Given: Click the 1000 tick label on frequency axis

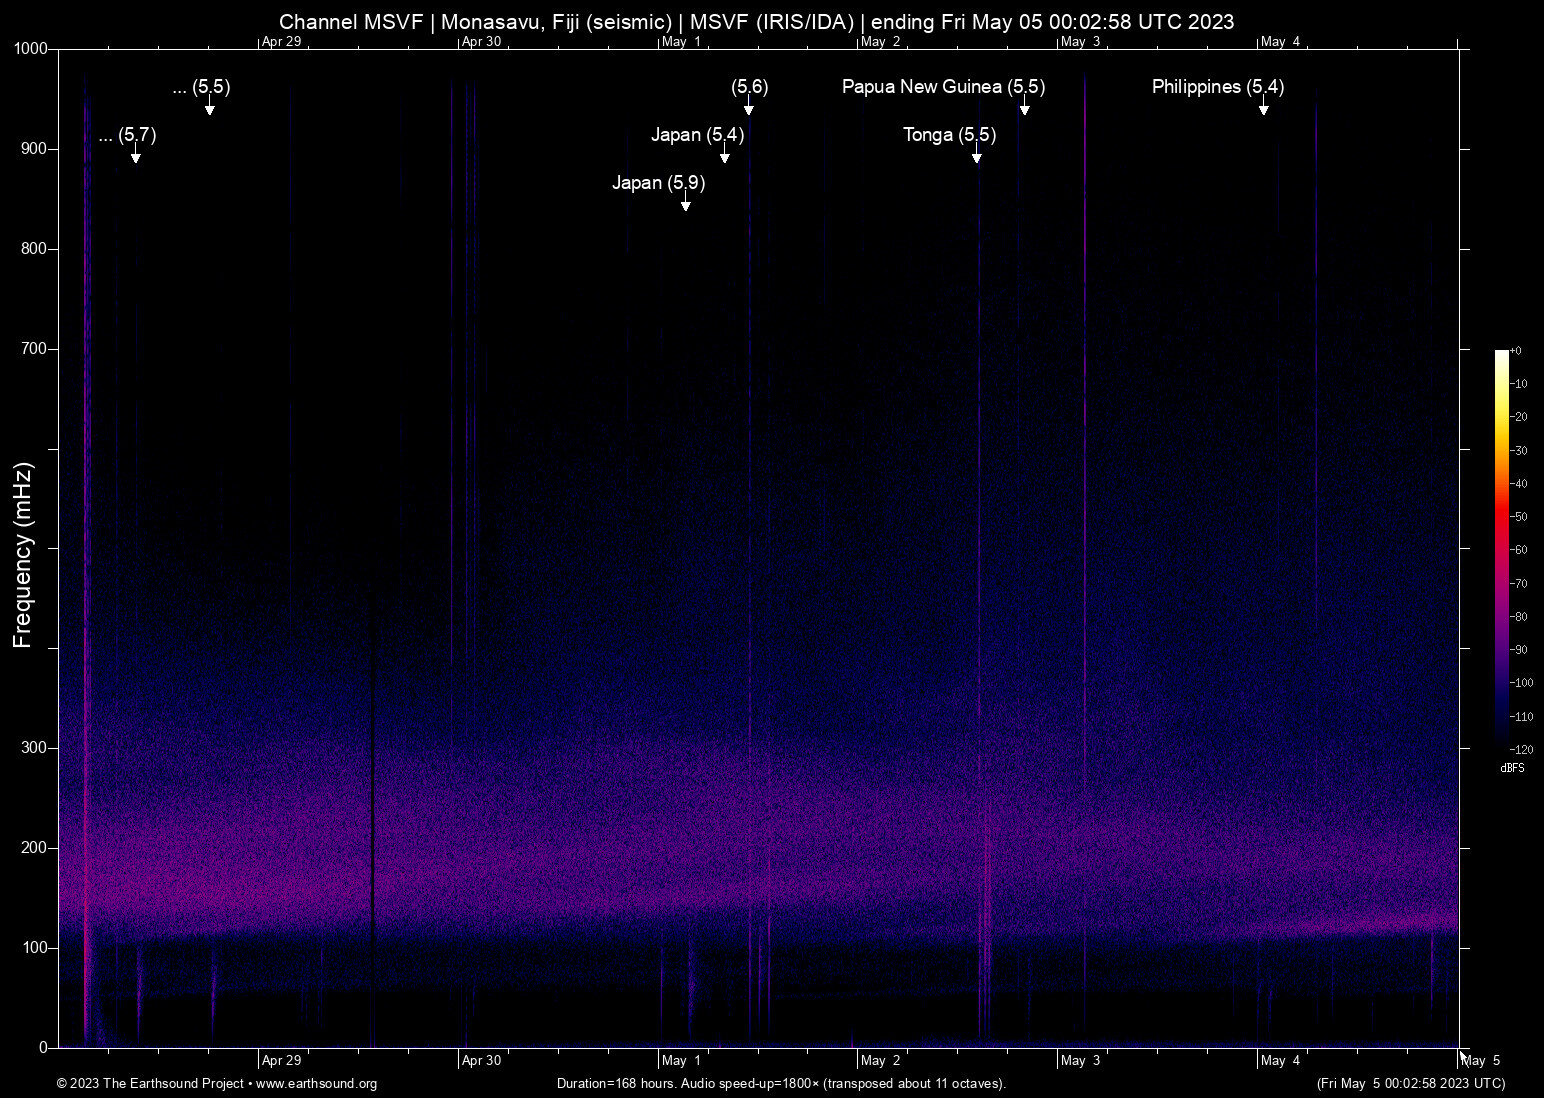Looking at the screenshot, I should pos(30,49).
